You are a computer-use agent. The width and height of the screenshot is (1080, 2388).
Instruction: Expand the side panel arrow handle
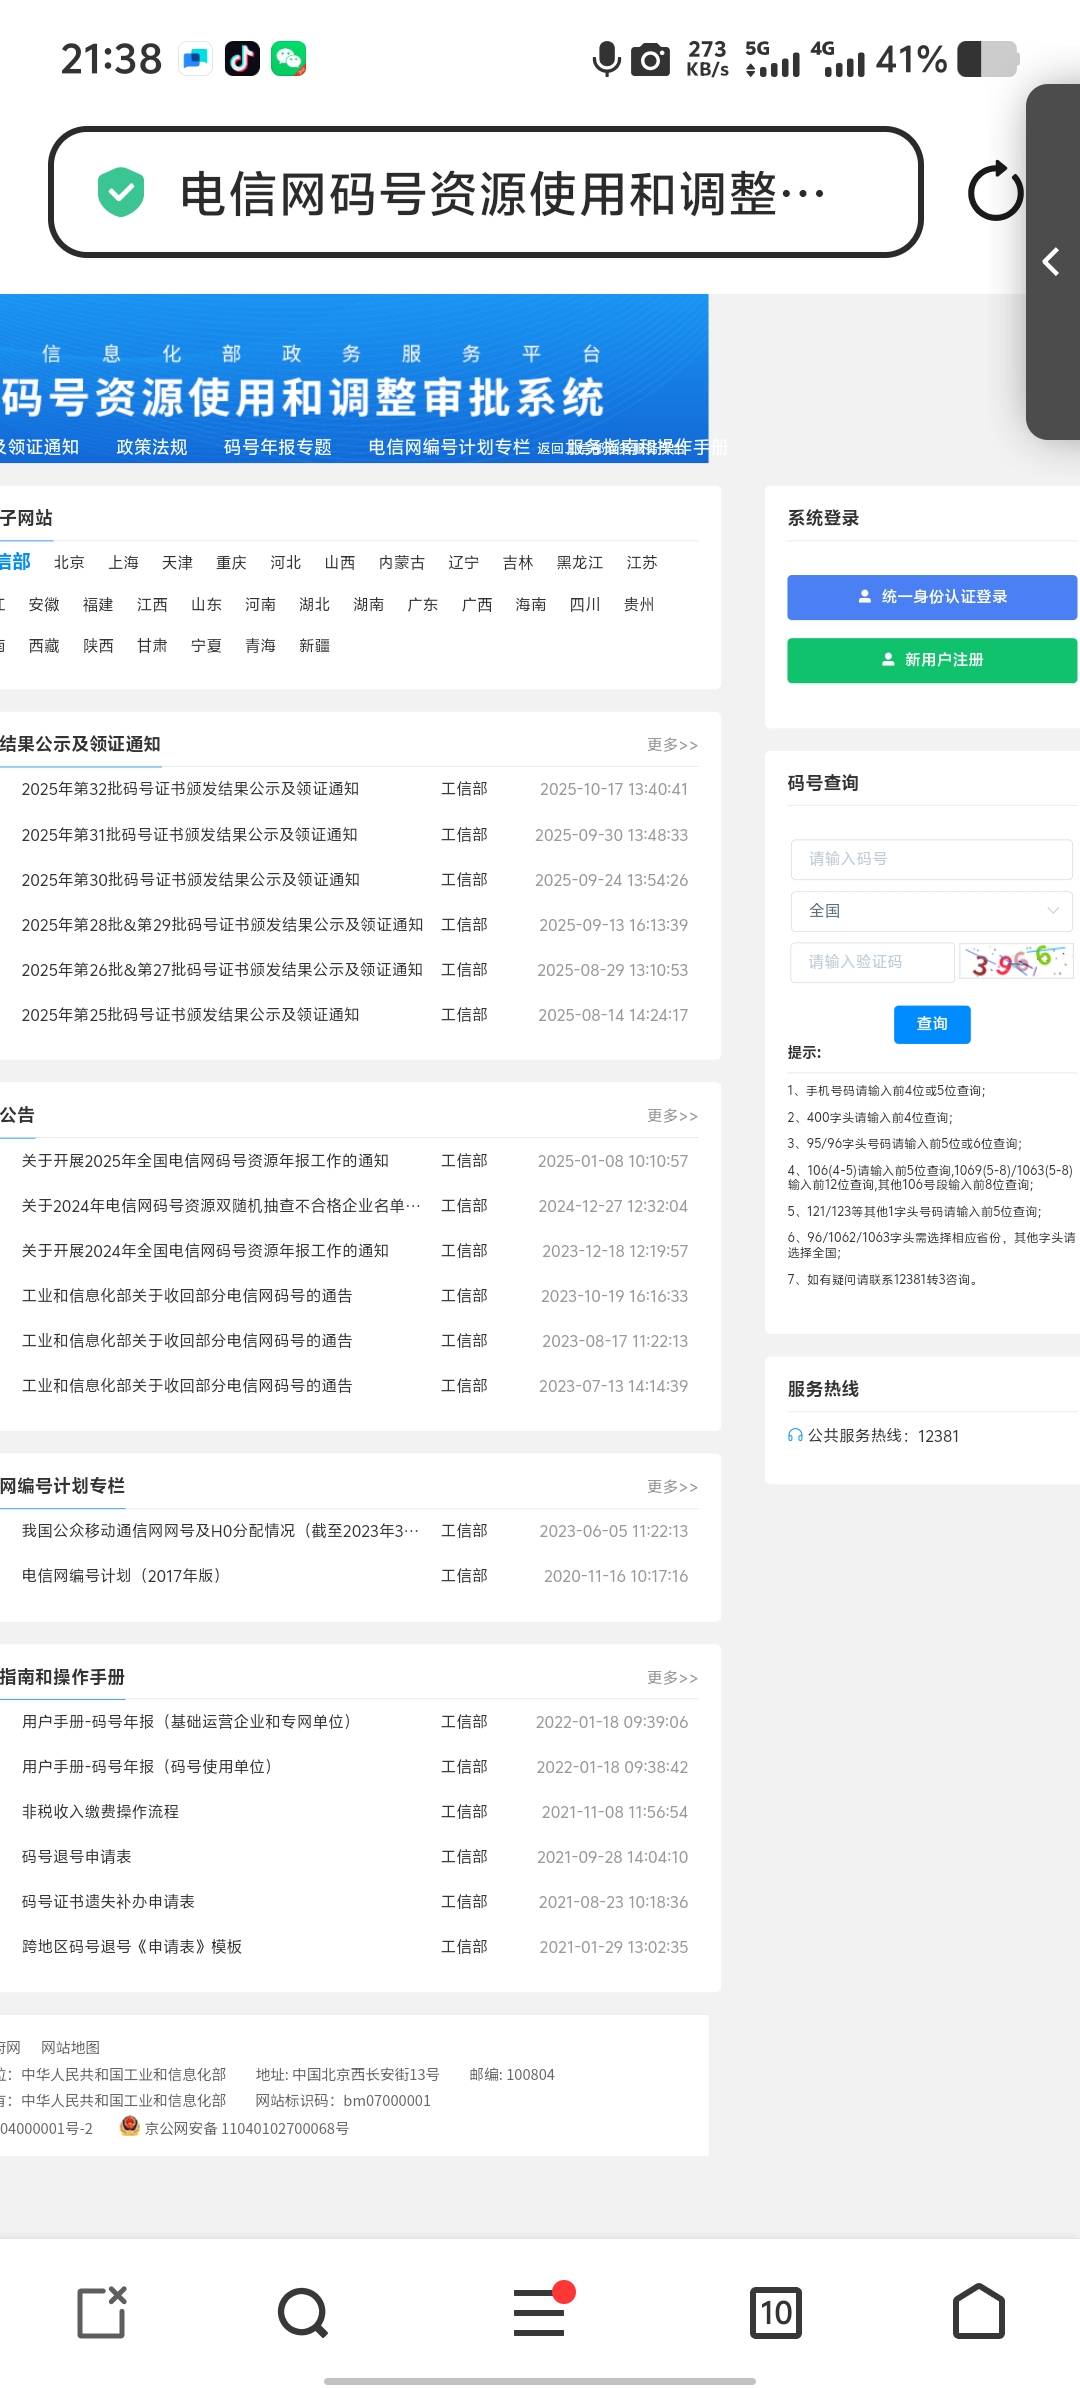(1051, 262)
